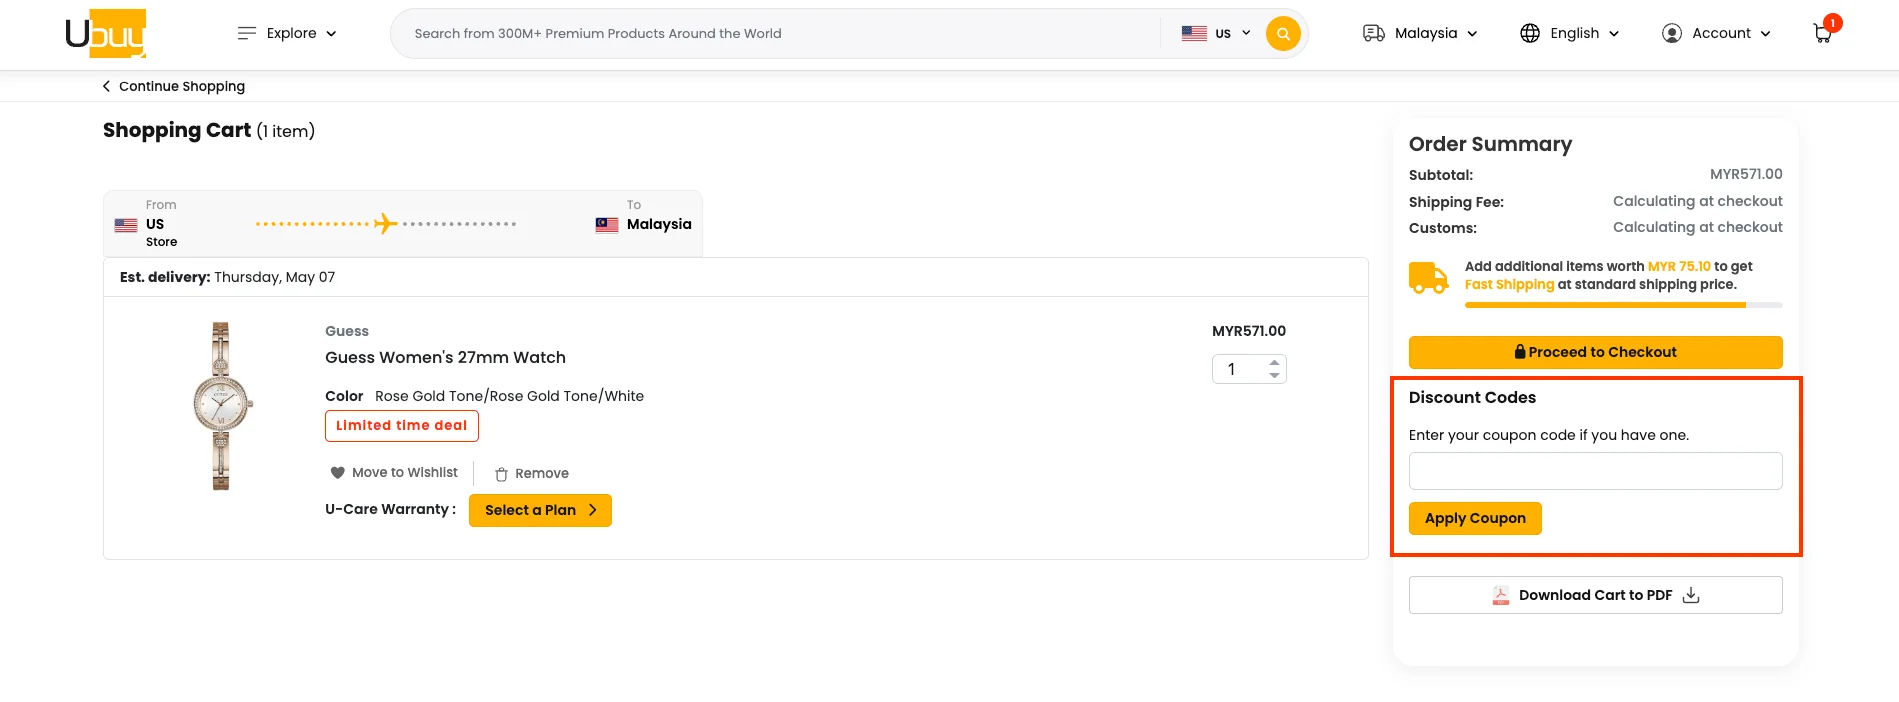Click the MYR571.00 item price

tap(1249, 331)
